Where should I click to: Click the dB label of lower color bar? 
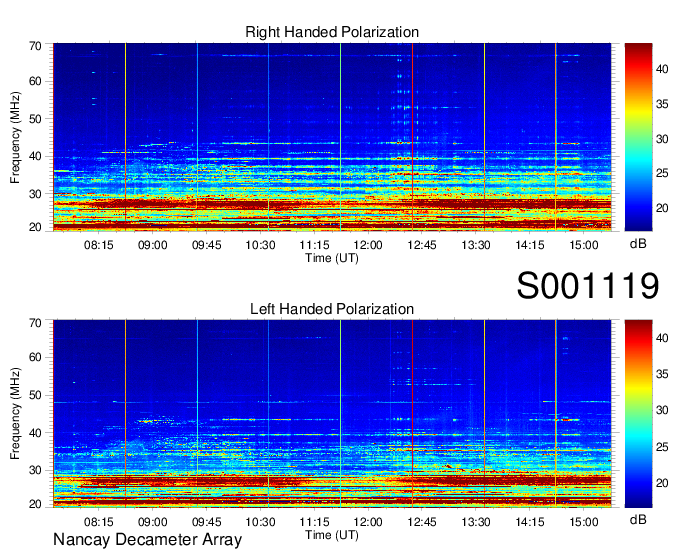(x=638, y=520)
